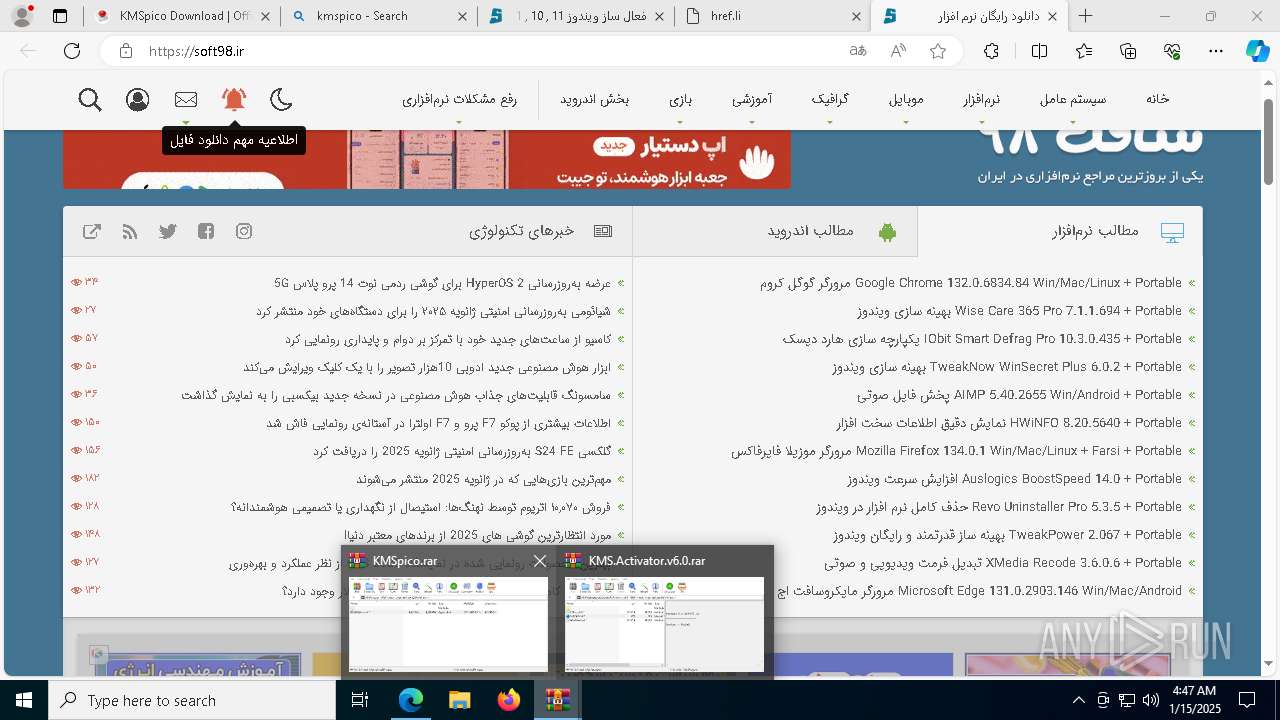Expand the موبایل menu
This screenshot has width=1280, height=720.
[906, 98]
